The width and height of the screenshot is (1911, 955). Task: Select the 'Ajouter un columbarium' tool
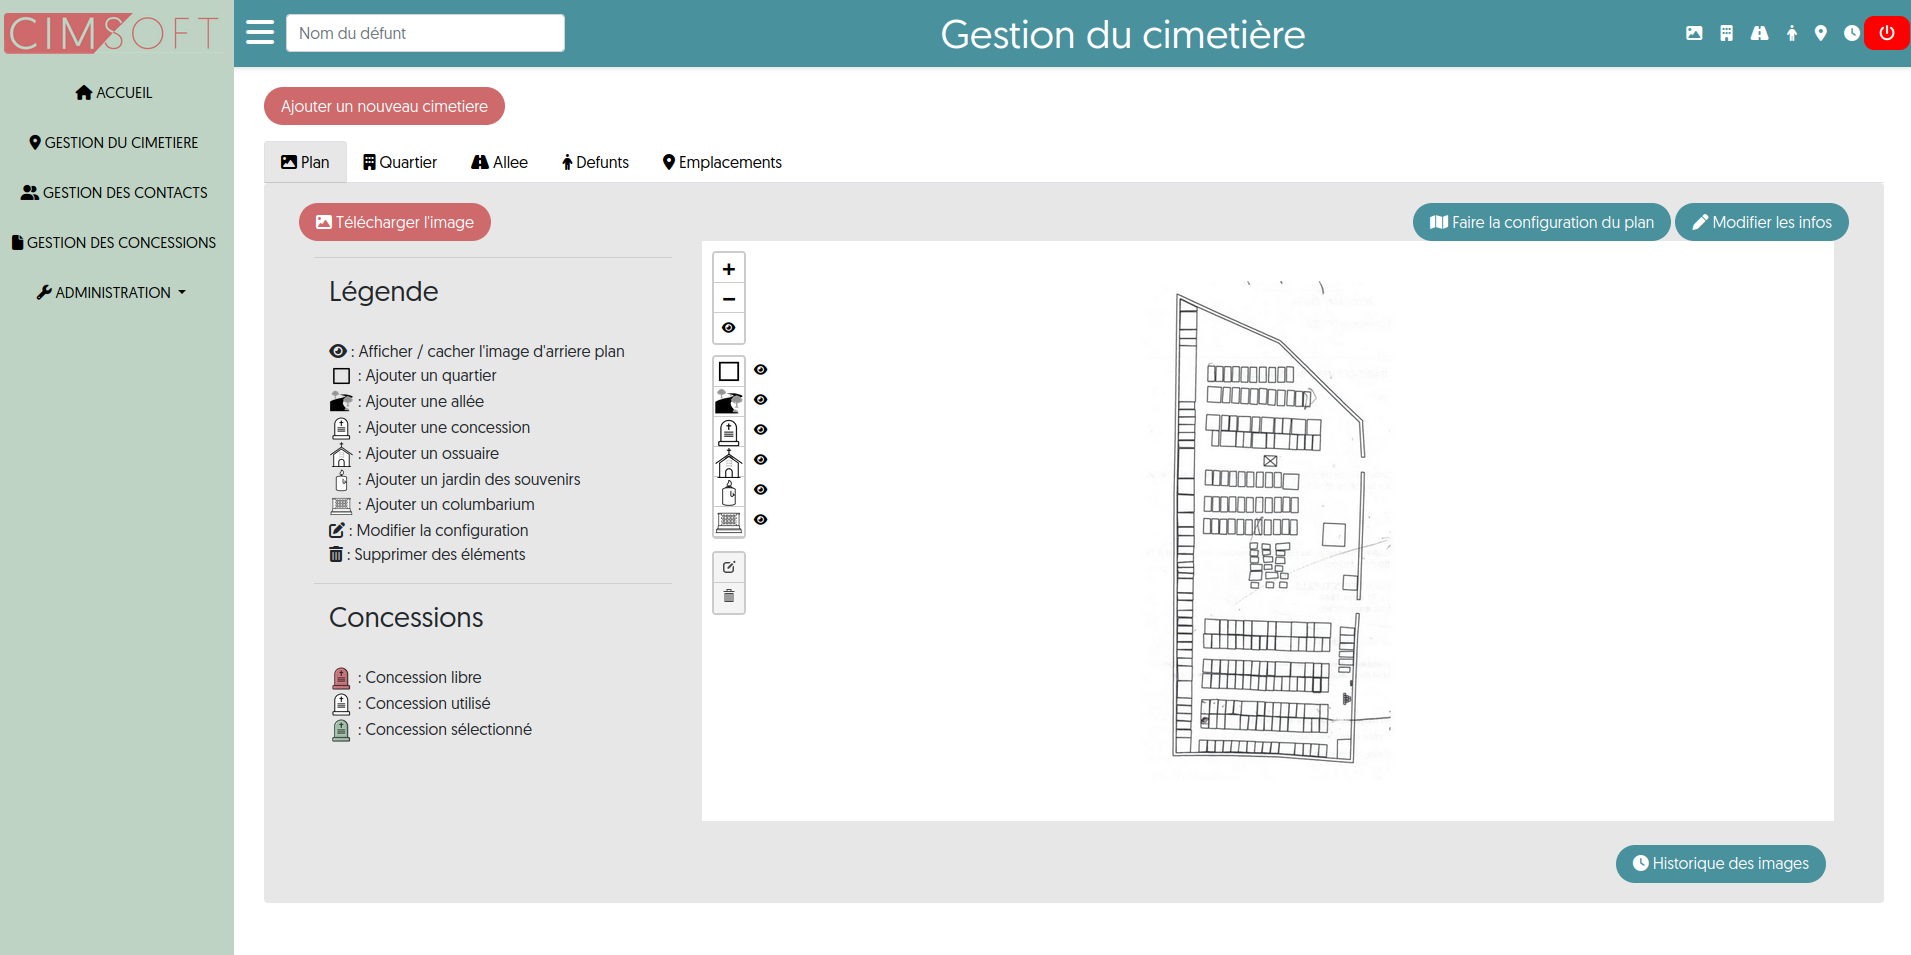pos(728,521)
